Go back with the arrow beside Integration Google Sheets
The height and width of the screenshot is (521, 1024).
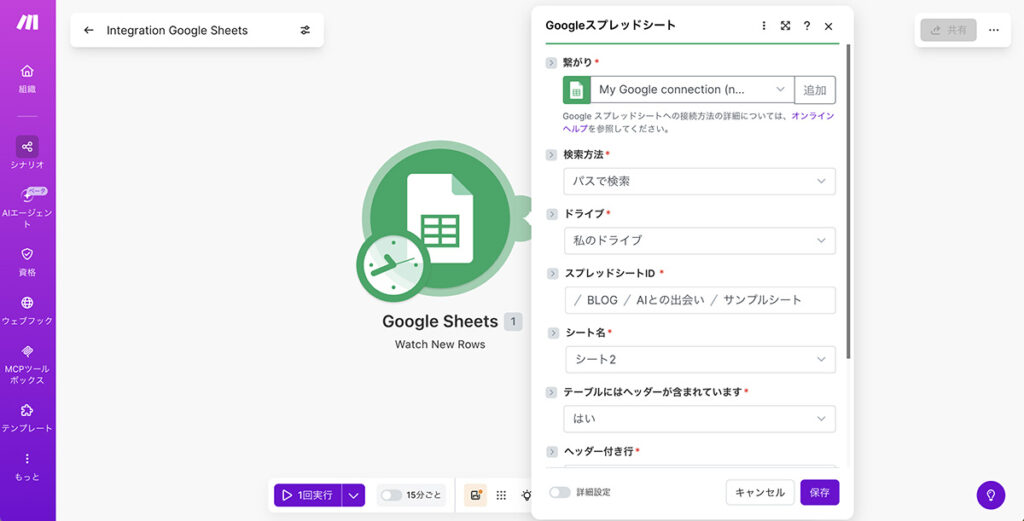(89, 30)
